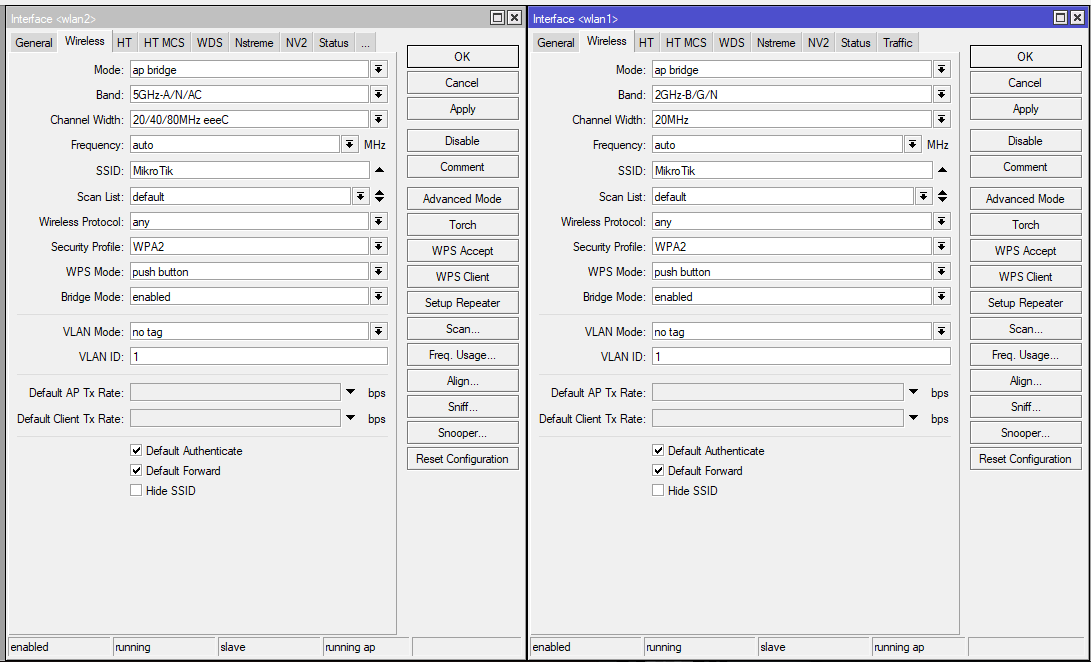Uncheck Default Authenticate in wlan2
Screen dimensions: 1091x662
[x=136, y=451]
